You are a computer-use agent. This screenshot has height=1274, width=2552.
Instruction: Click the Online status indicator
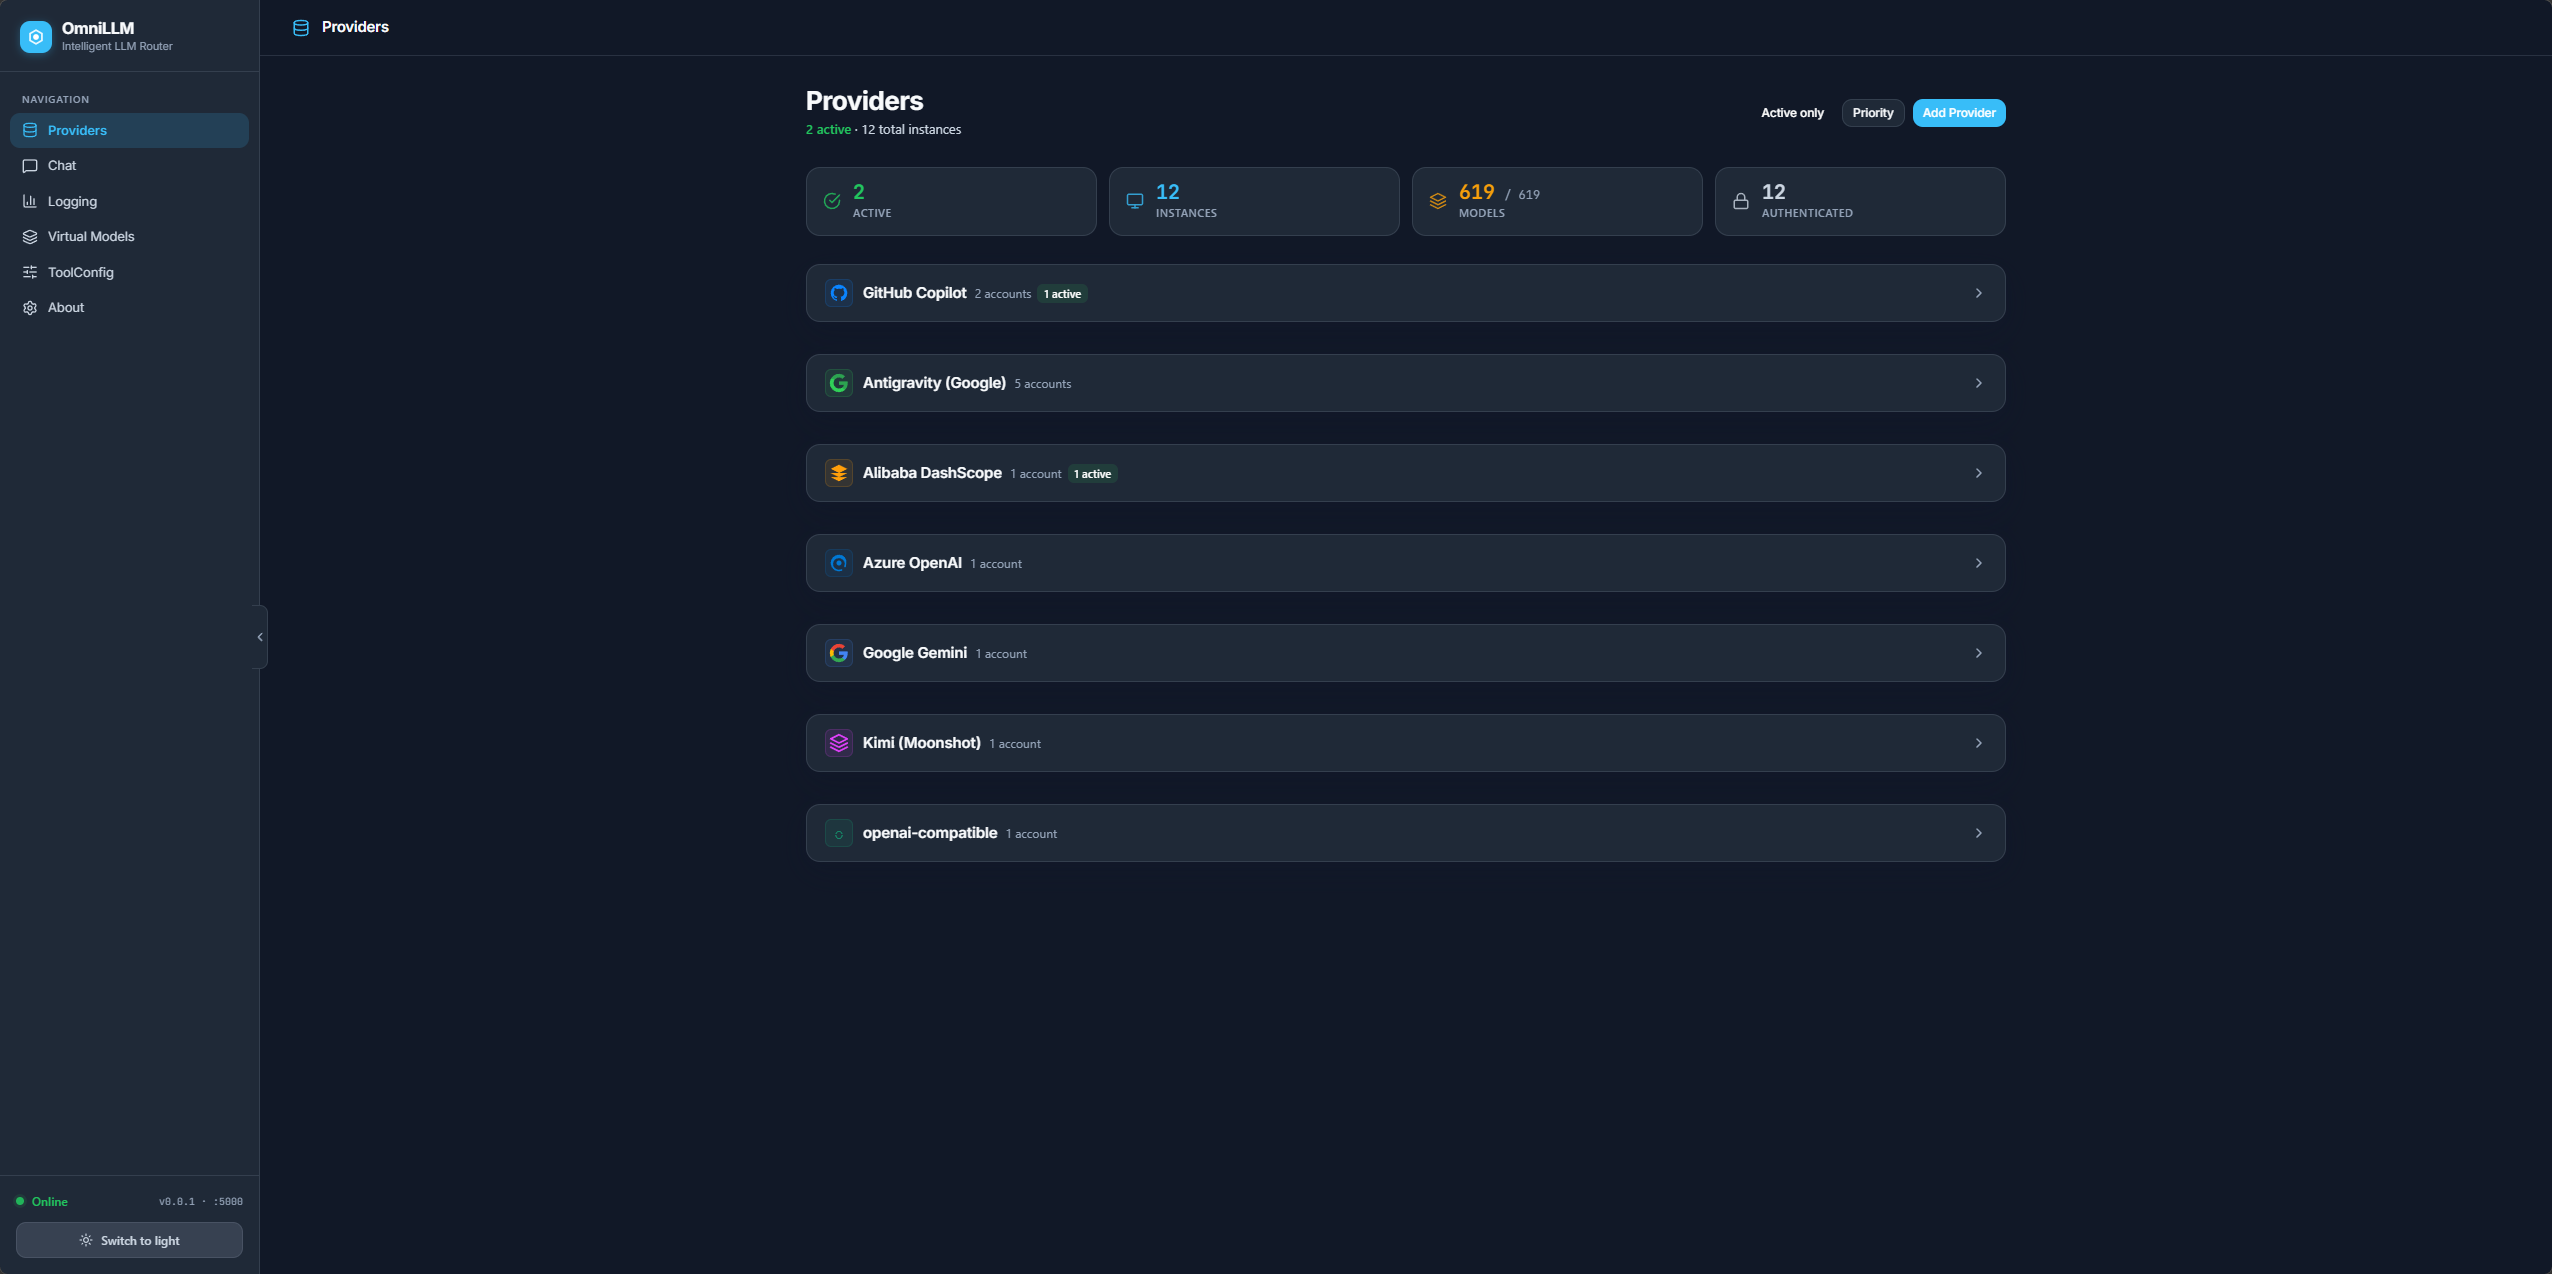40,1201
